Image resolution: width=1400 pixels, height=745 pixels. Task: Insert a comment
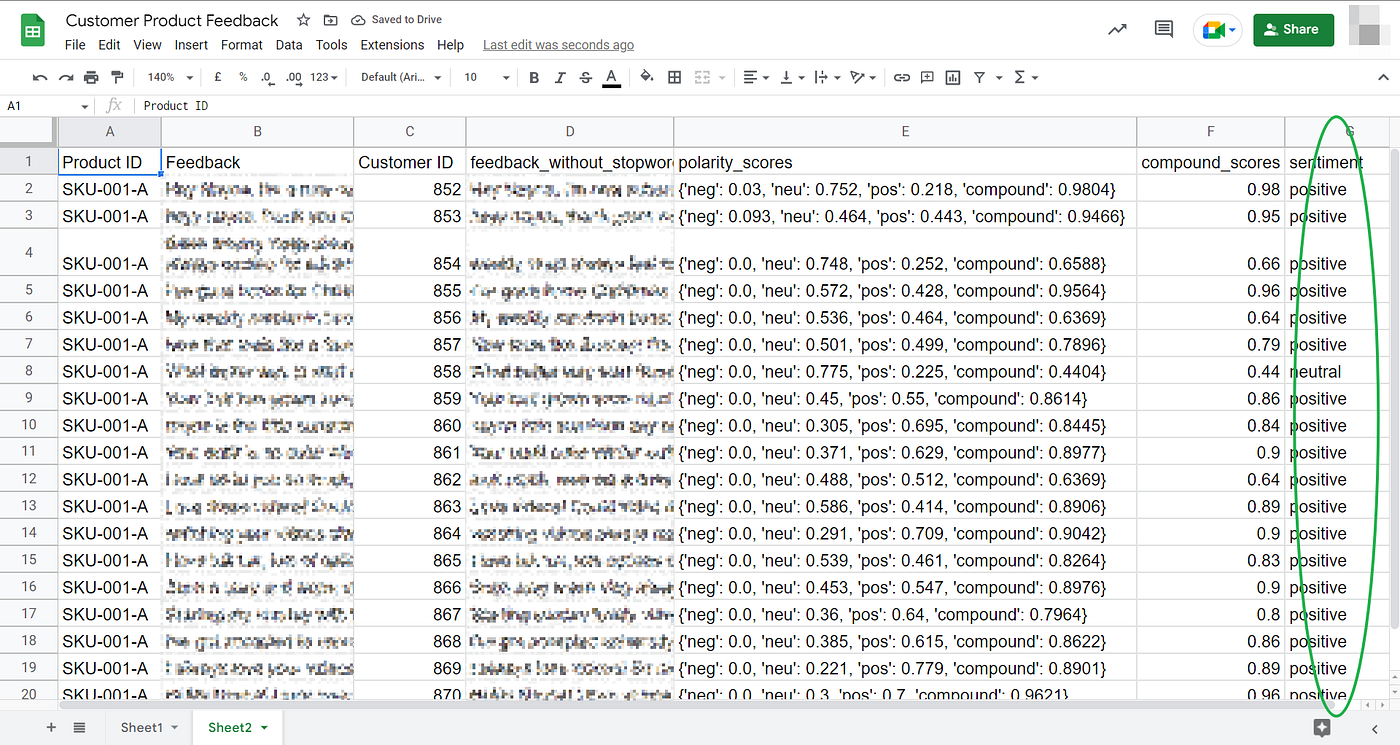pos(927,77)
